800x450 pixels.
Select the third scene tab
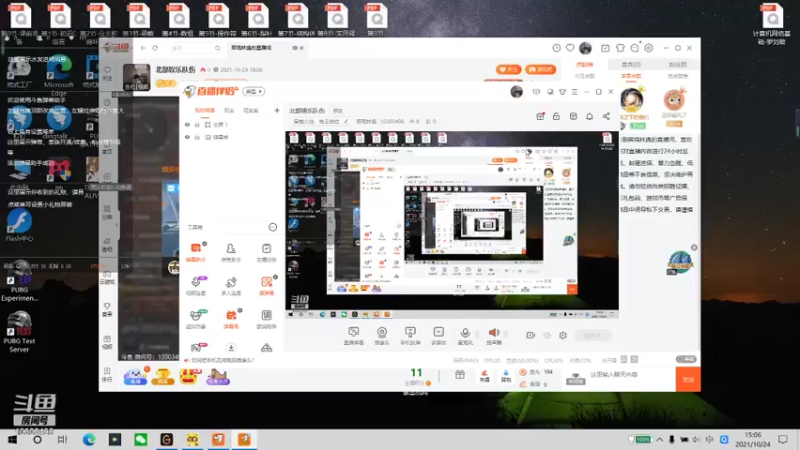[251, 110]
